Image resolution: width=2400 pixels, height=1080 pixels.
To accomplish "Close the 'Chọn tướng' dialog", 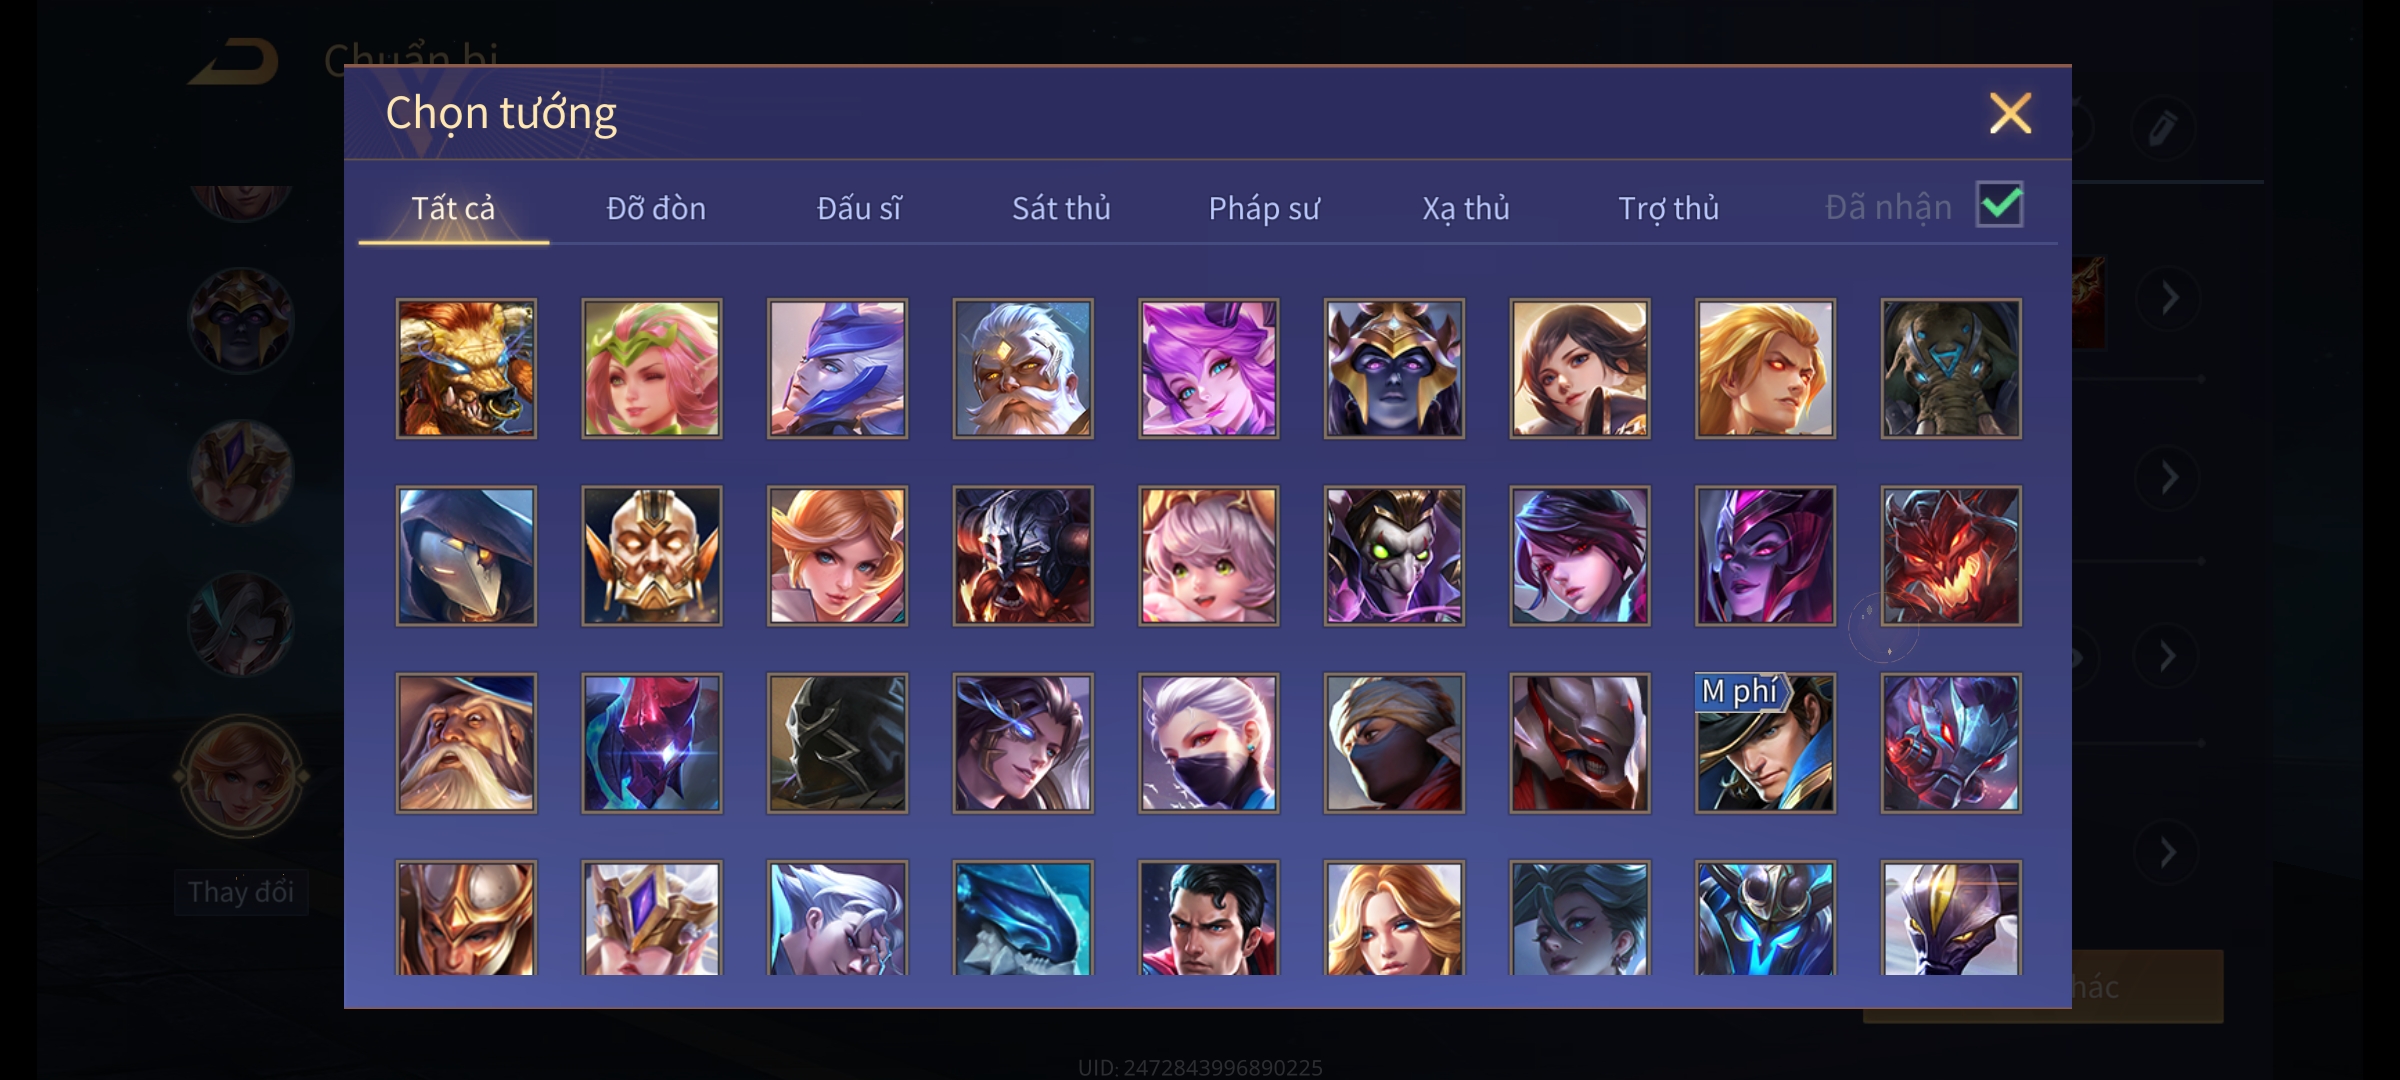I will click(x=2010, y=113).
